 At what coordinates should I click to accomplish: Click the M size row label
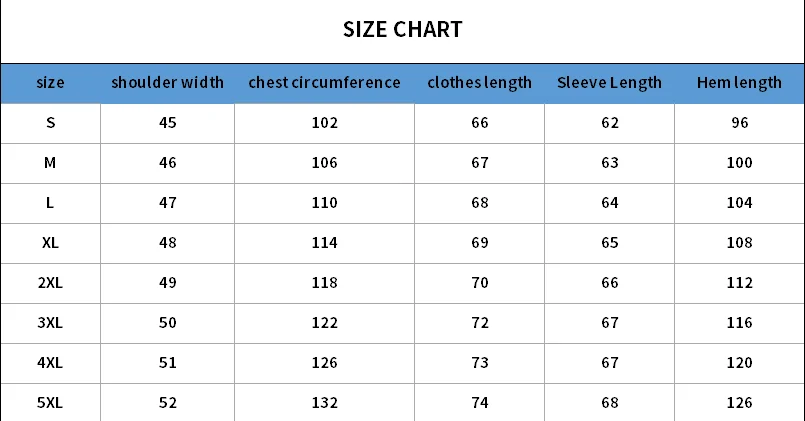[x=50, y=163]
